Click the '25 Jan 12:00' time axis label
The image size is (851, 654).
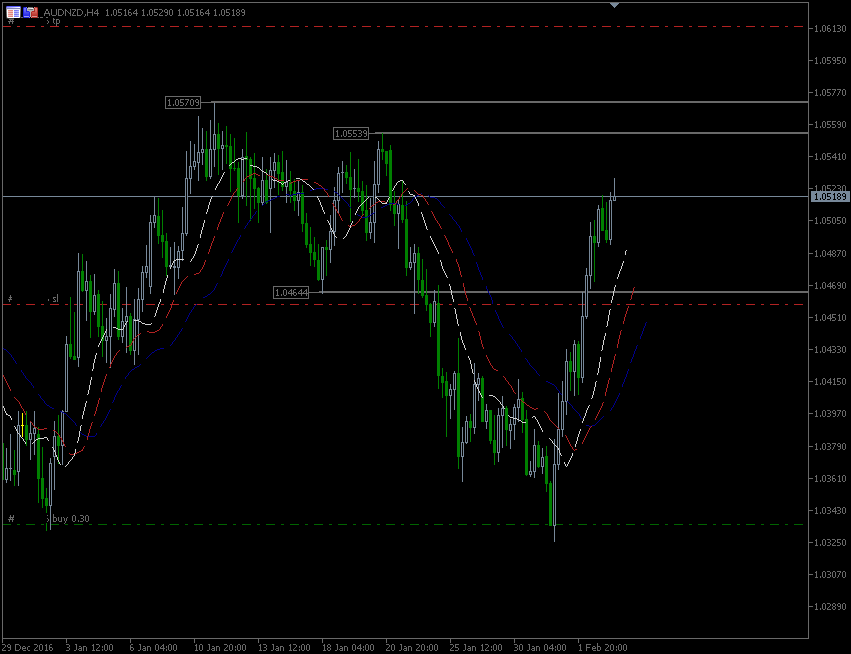476,647
